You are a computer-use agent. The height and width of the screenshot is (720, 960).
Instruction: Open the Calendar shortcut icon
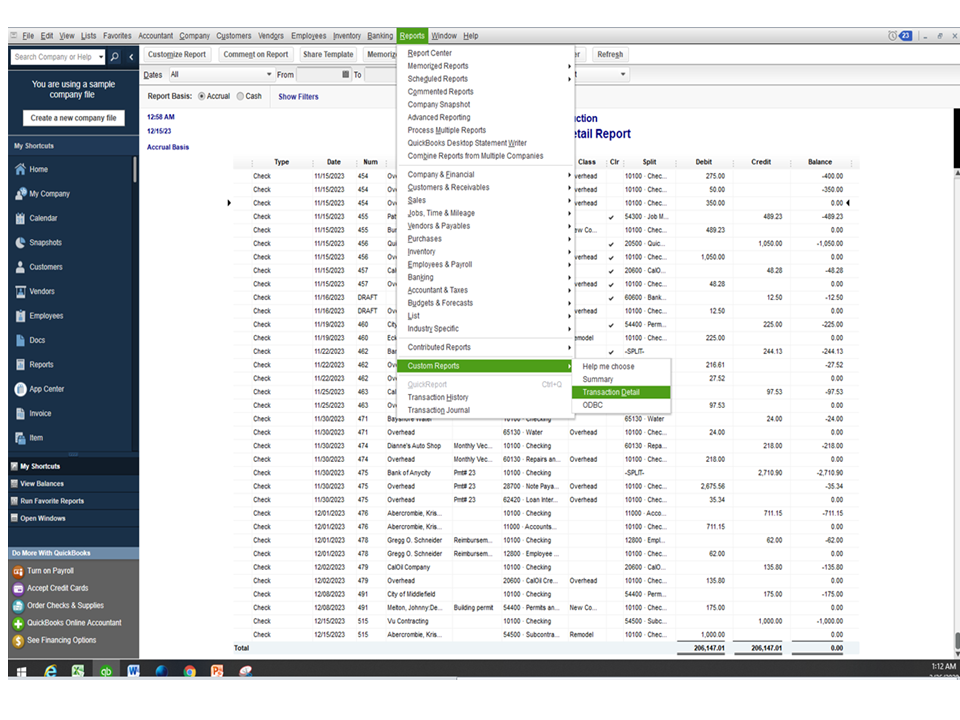pos(20,218)
